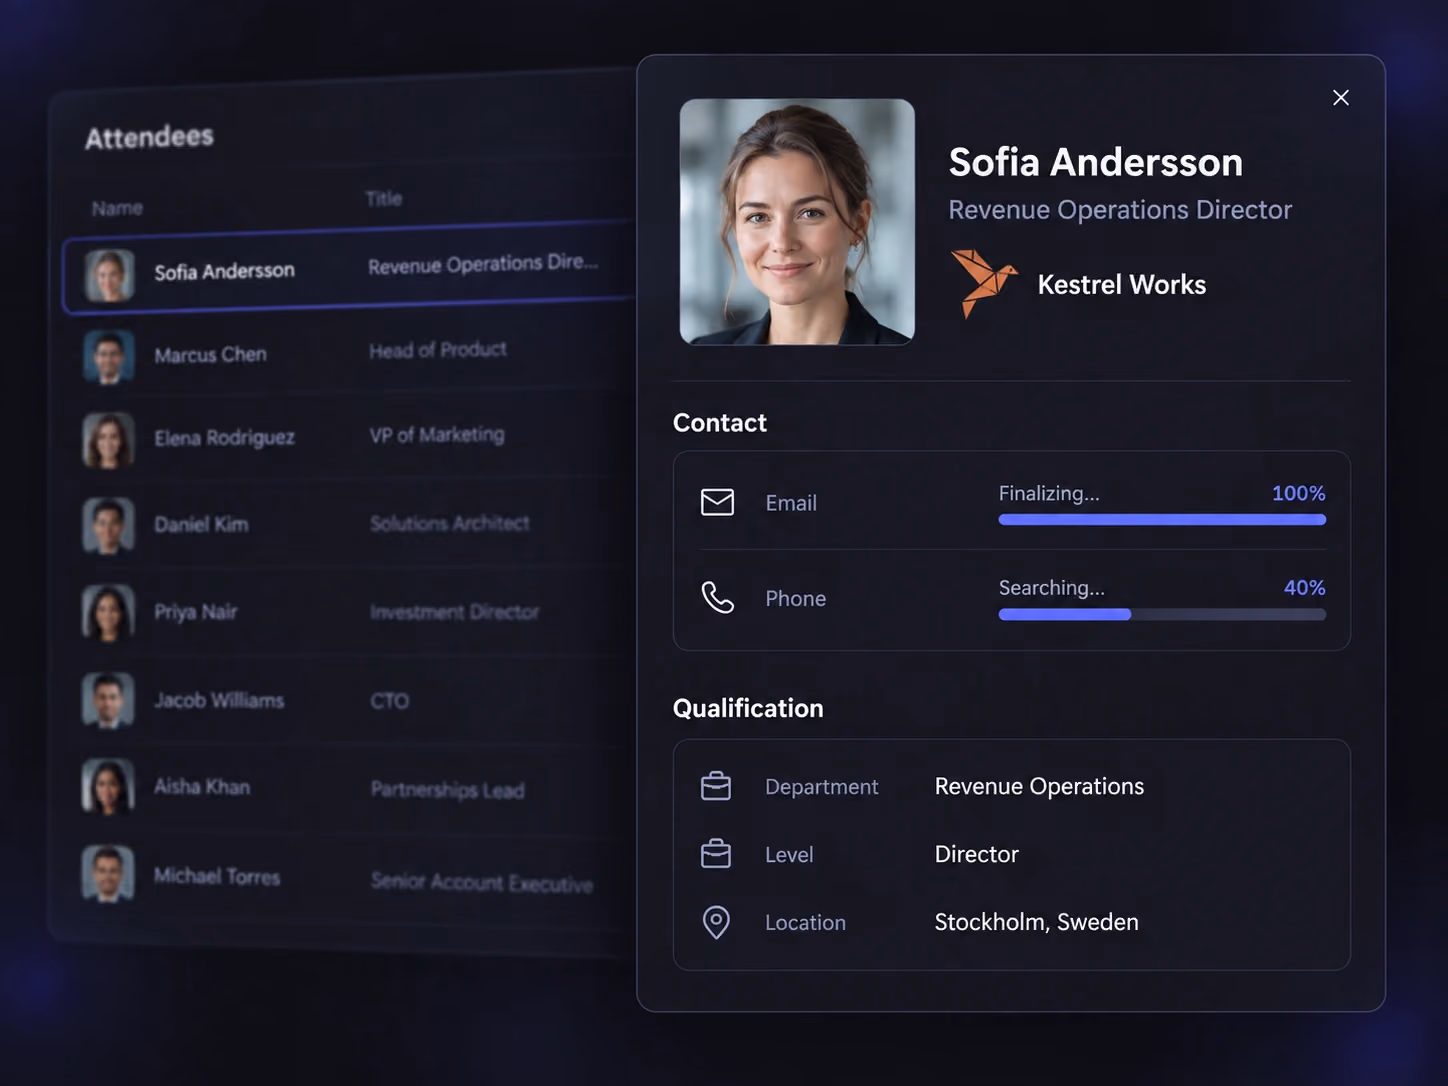
Task: Click the 'CTO' title cell
Action: coord(389,701)
